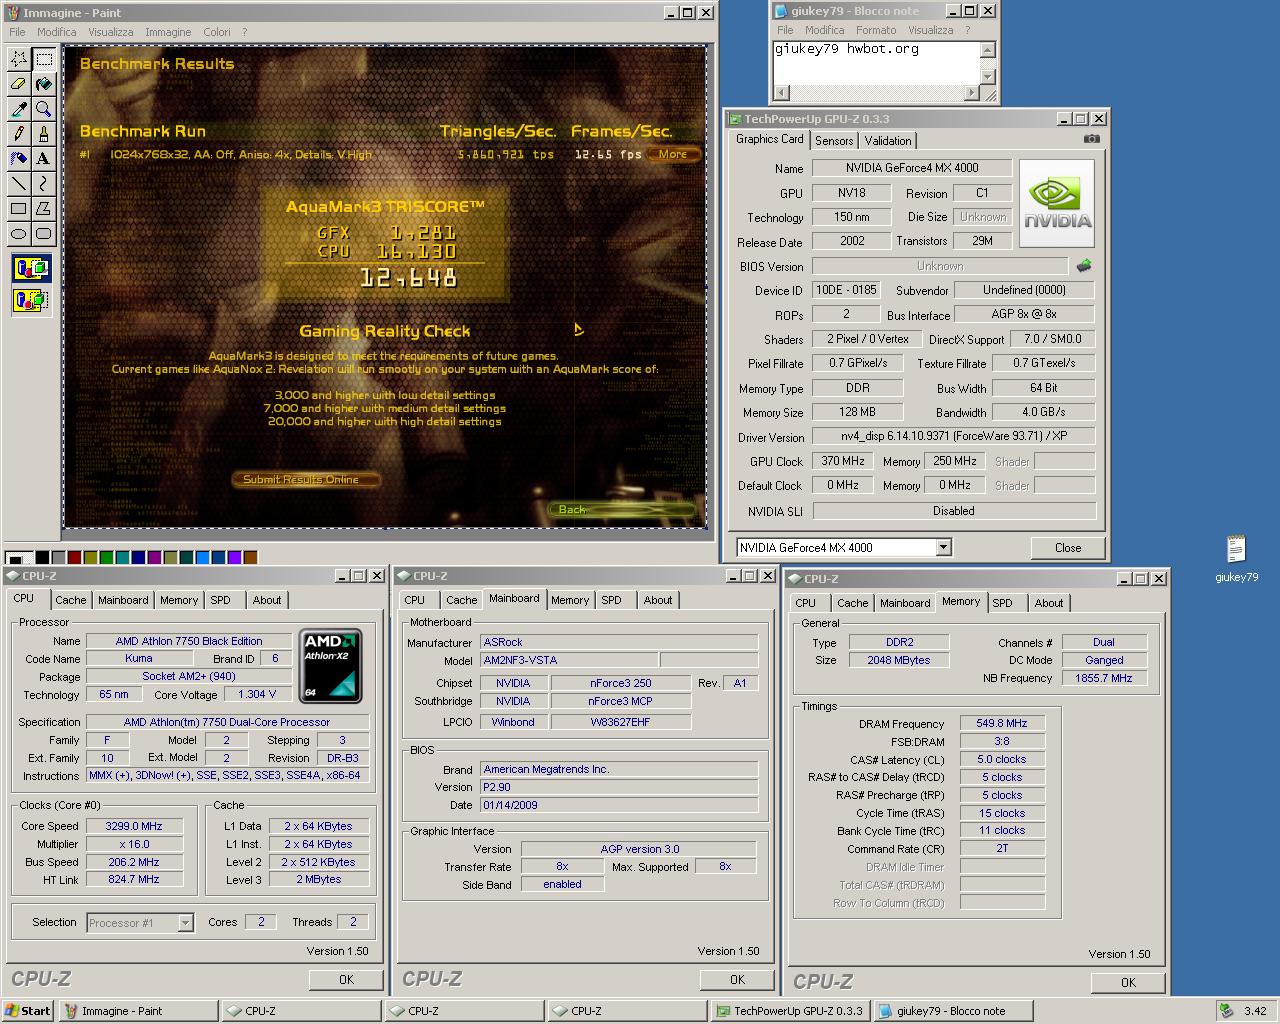Image resolution: width=1280 pixels, height=1024 pixels.
Task: Activate the Airbrush spray tool
Action: pyautogui.click(x=18, y=158)
